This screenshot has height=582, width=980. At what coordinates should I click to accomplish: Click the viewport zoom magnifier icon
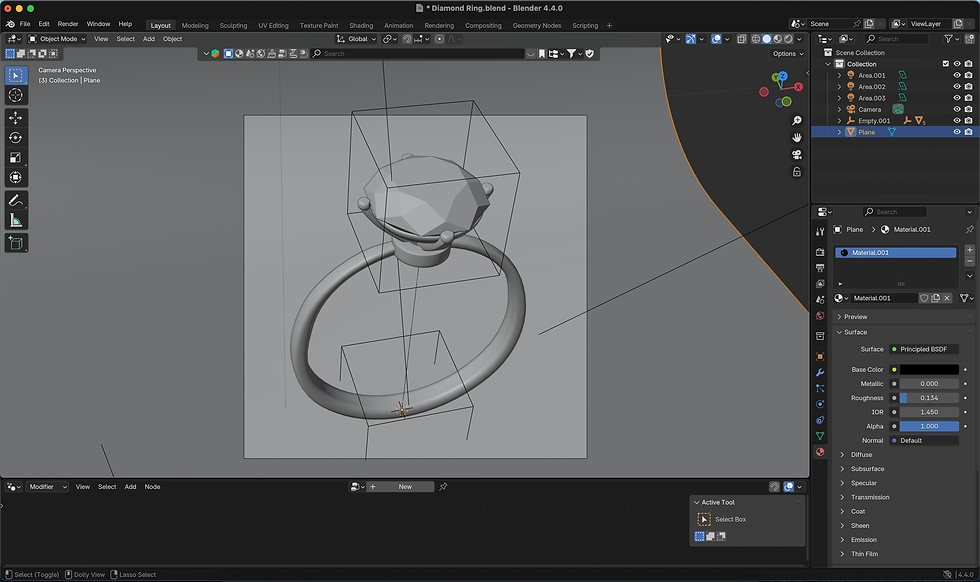pyautogui.click(x=797, y=120)
